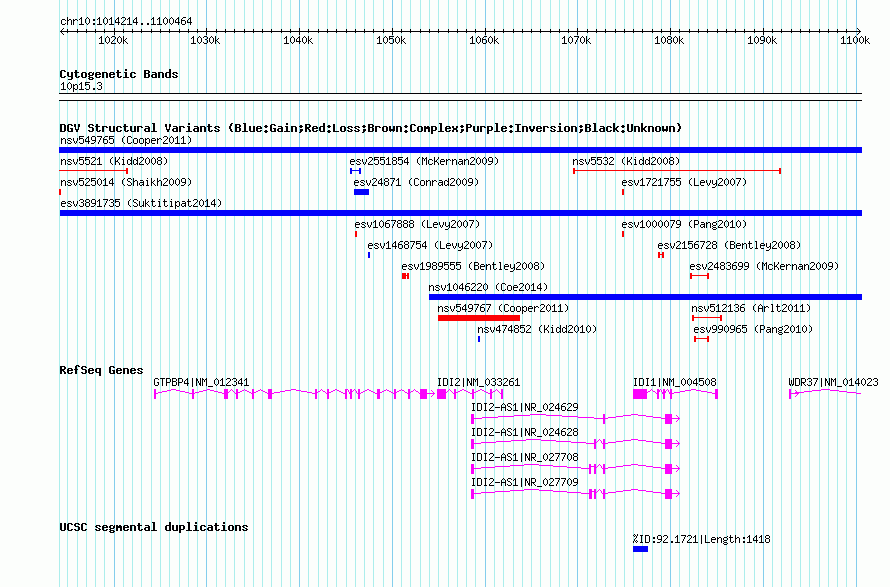Click the Cytogenetic Bands track title
Screen dimensions: 890x587
point(119,74)
